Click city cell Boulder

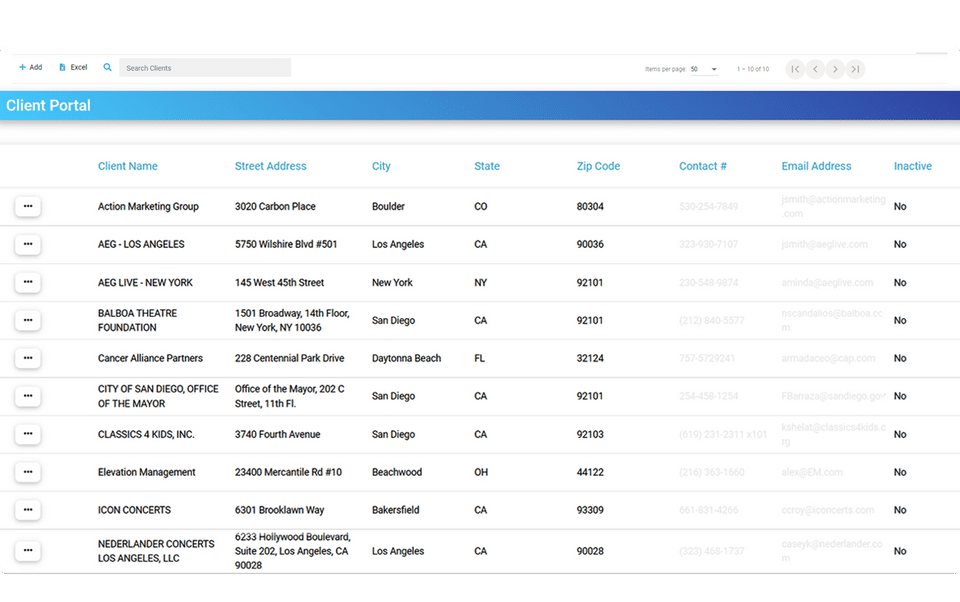pos(388,206)
